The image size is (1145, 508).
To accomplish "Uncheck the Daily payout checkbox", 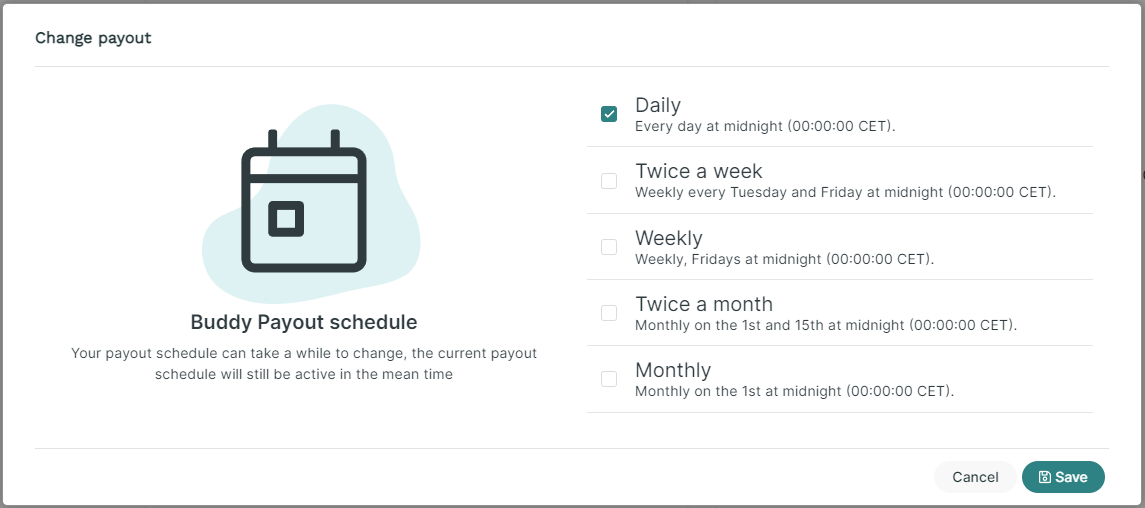I will (609, 114).
